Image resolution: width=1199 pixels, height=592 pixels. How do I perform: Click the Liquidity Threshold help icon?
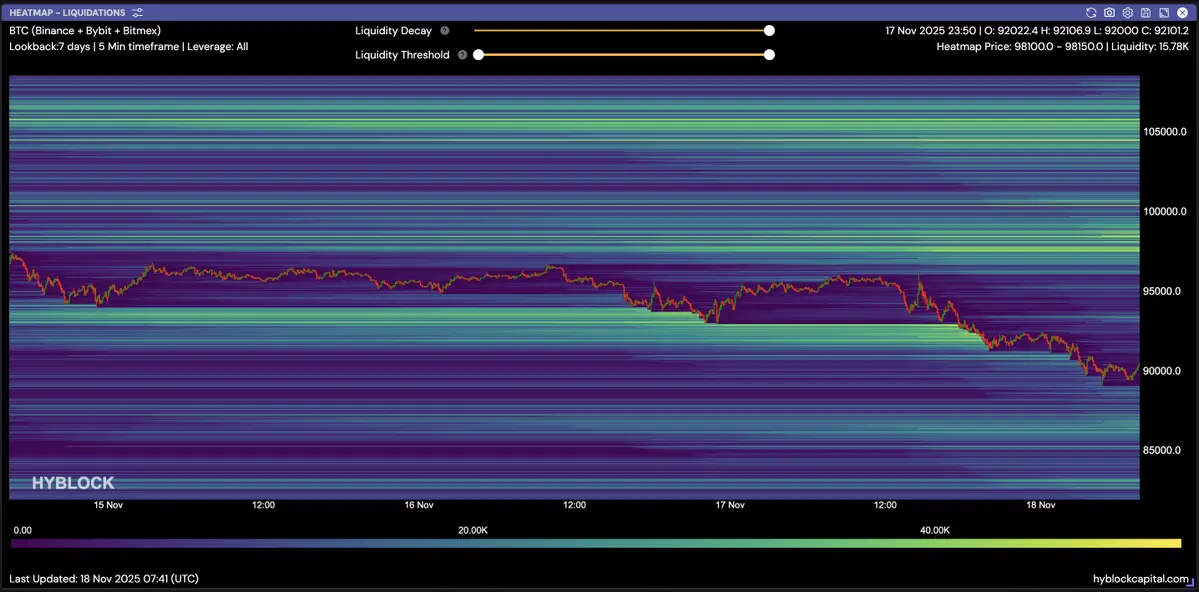pos(462,55)
